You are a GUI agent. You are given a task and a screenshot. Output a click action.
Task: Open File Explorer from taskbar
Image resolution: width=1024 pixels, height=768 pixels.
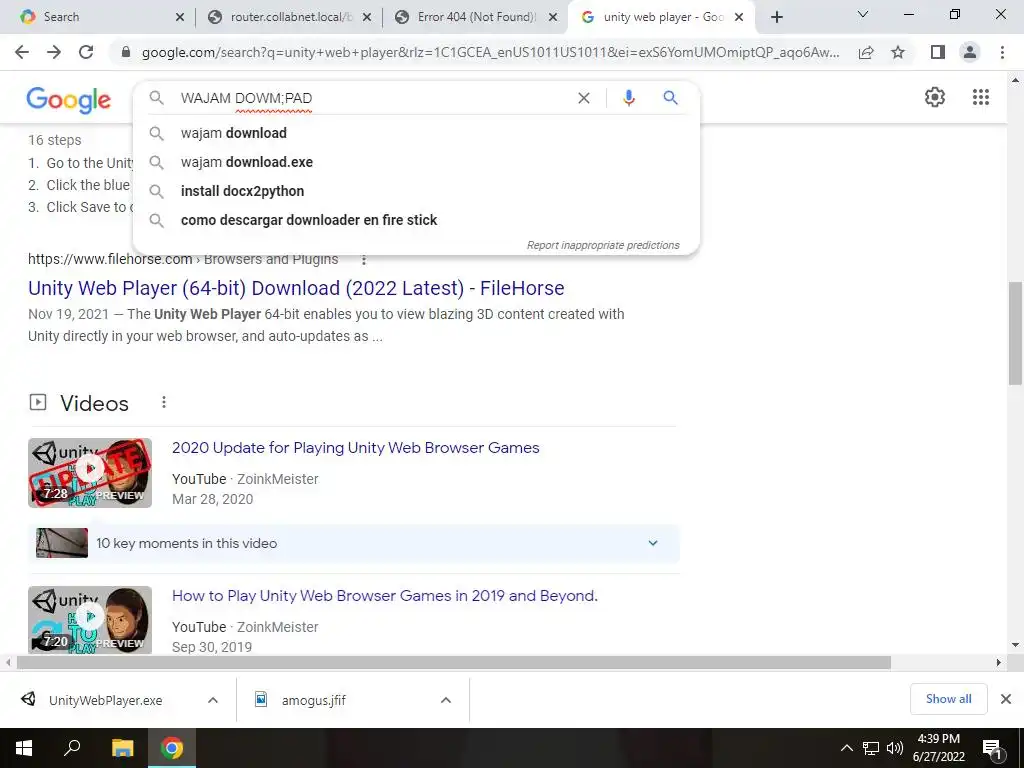click(122, 748)
